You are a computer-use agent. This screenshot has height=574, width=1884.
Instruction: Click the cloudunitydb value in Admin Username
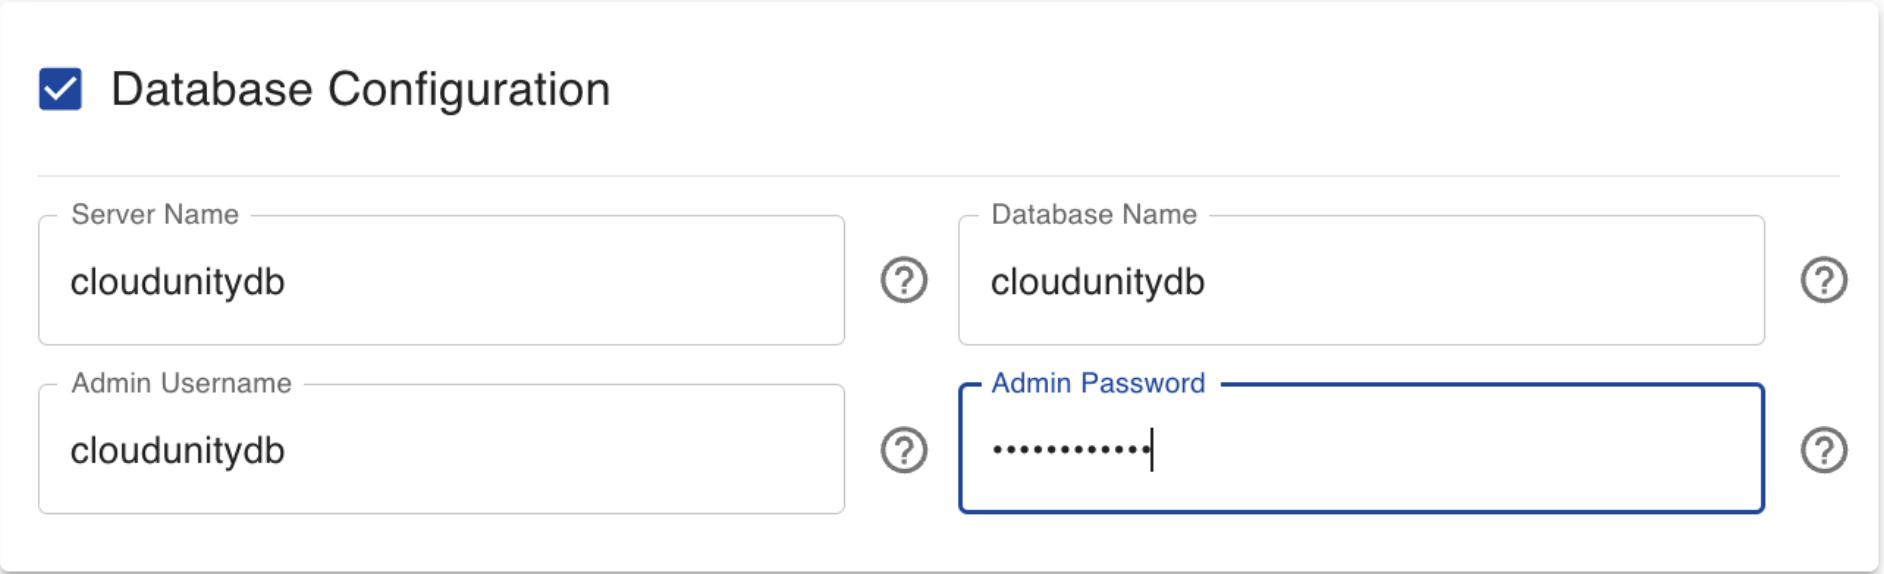coord(178,451)
